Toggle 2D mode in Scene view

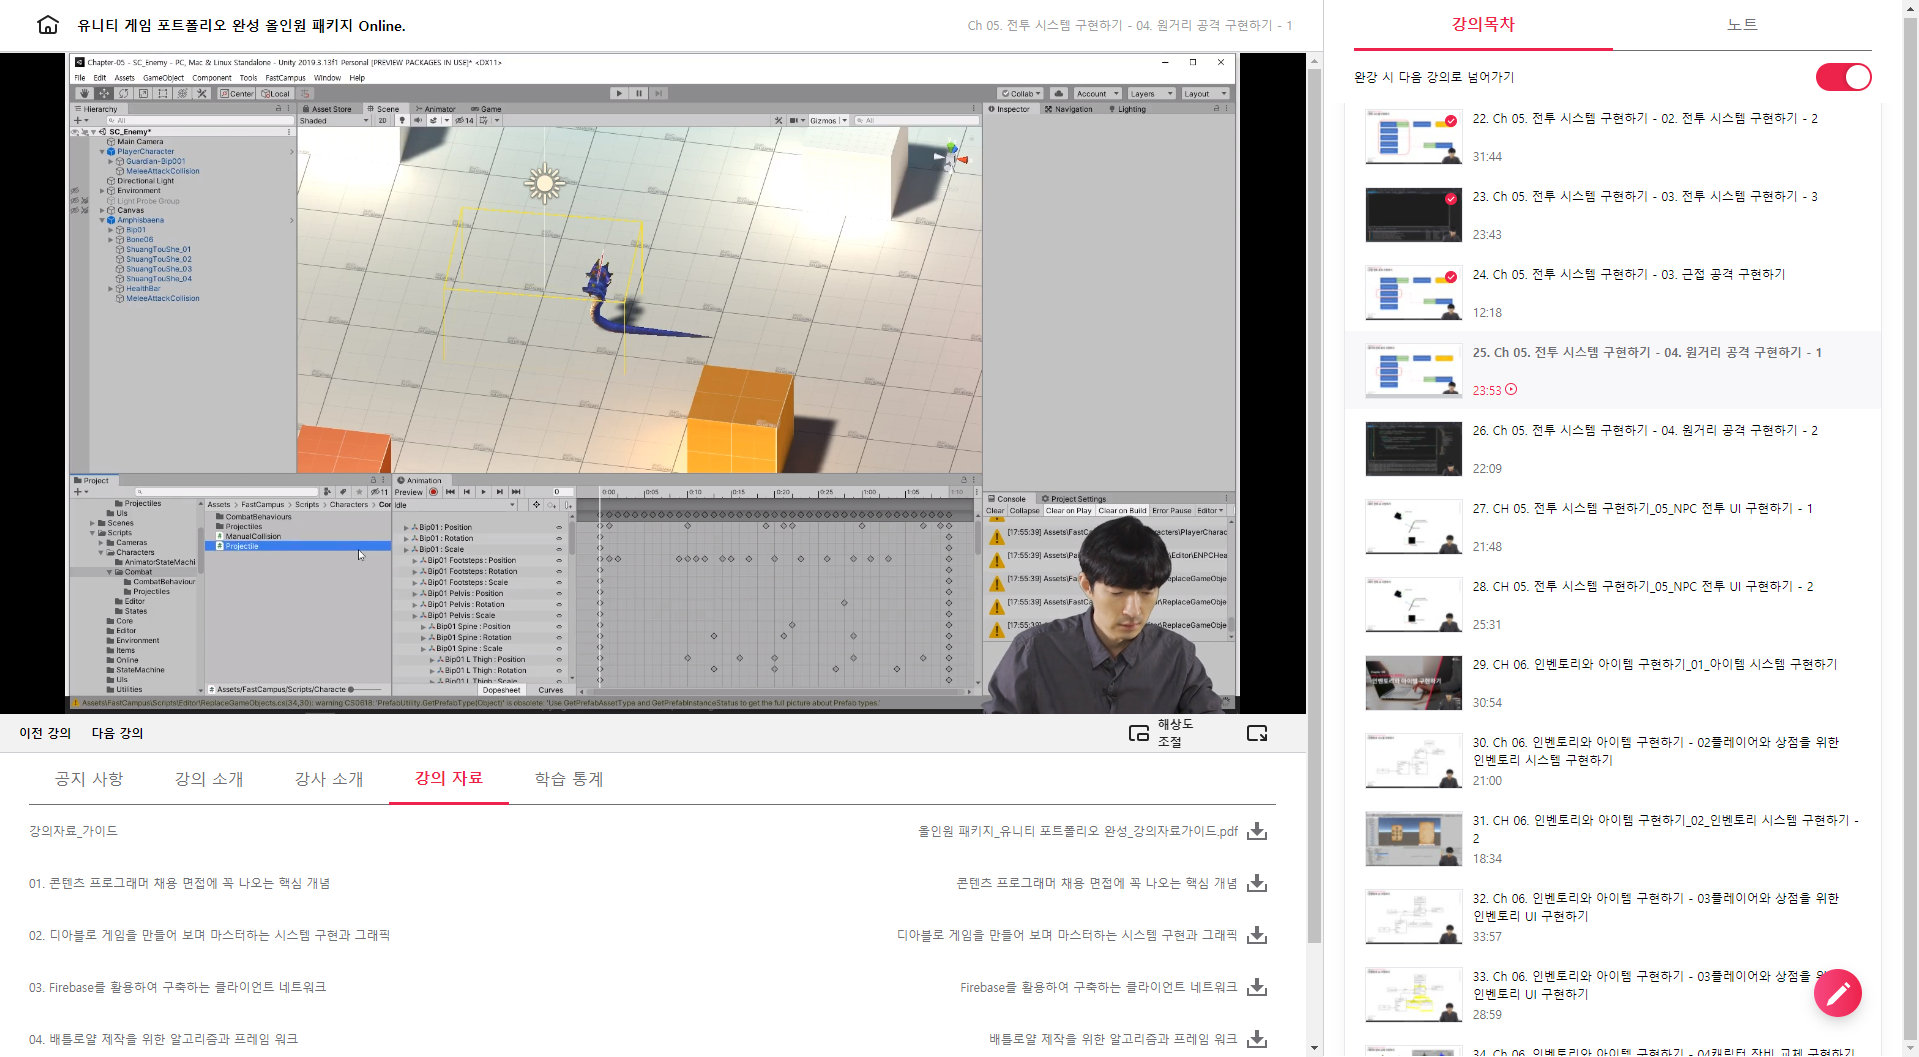point(382,120)
